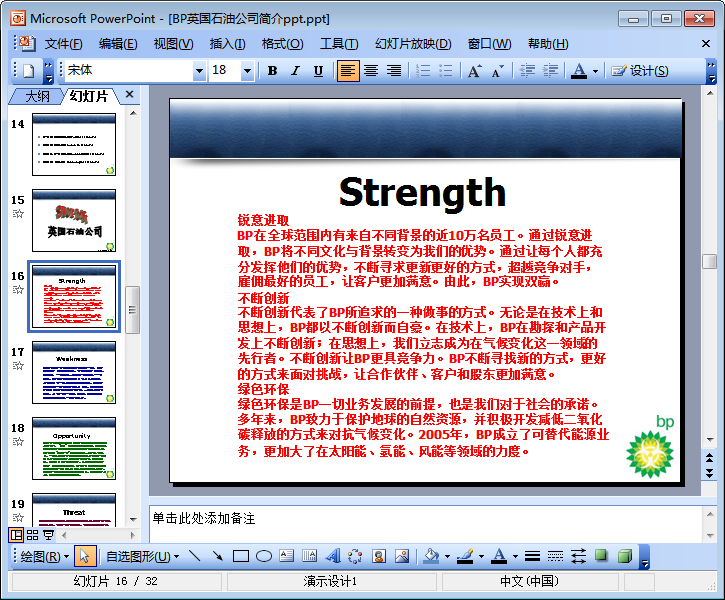The image size is (725, 600).
Task: Click Decrease Indent icon
Action: point(527,71)
